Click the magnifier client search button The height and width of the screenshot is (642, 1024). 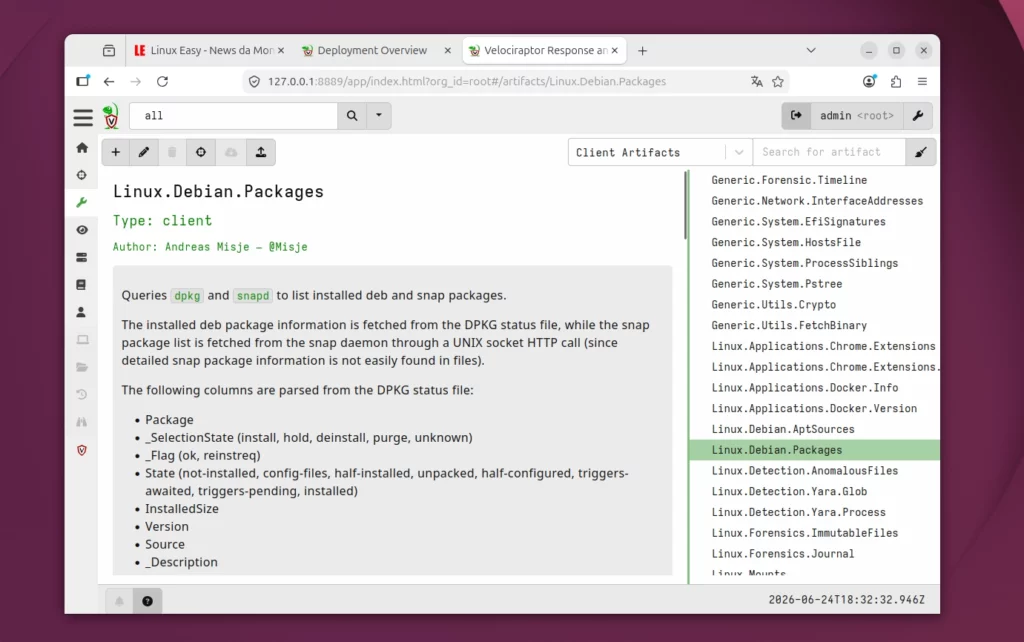point(352,116)
